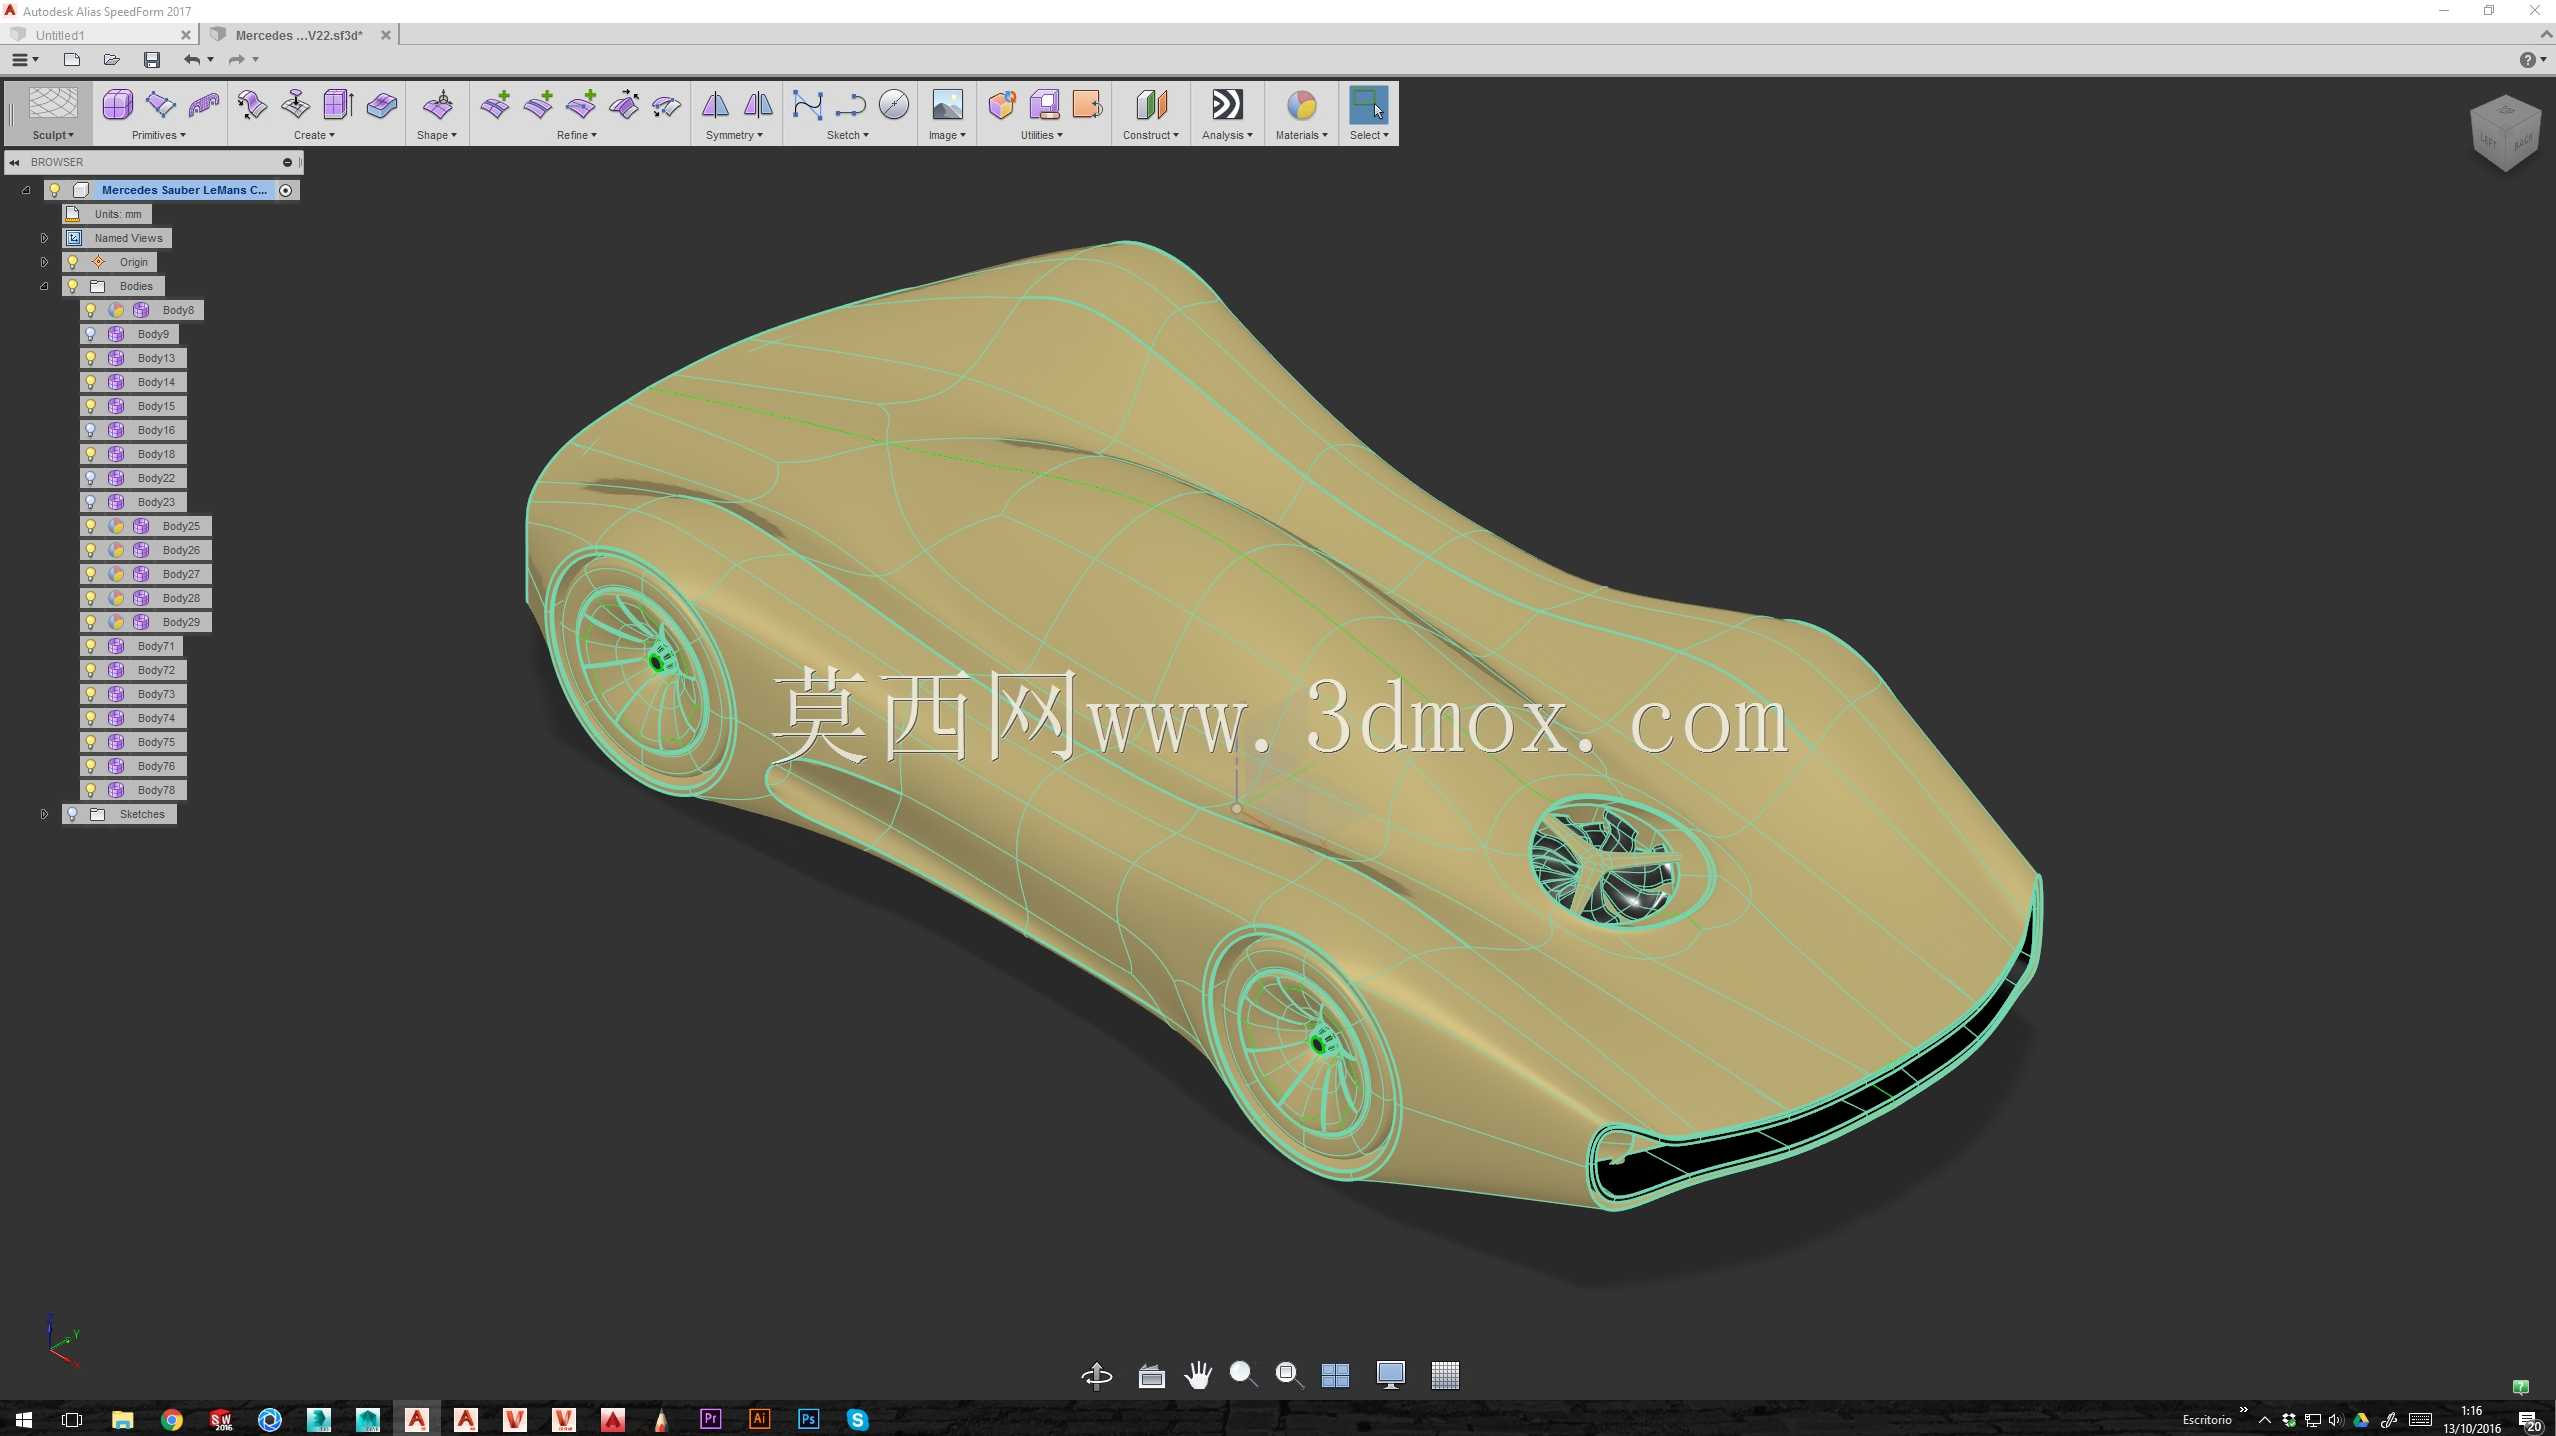Open Google Chrome from the taskbar
Image resolution: width=2556 pixels, height=1436 pixels.
tap(172, 1419)
